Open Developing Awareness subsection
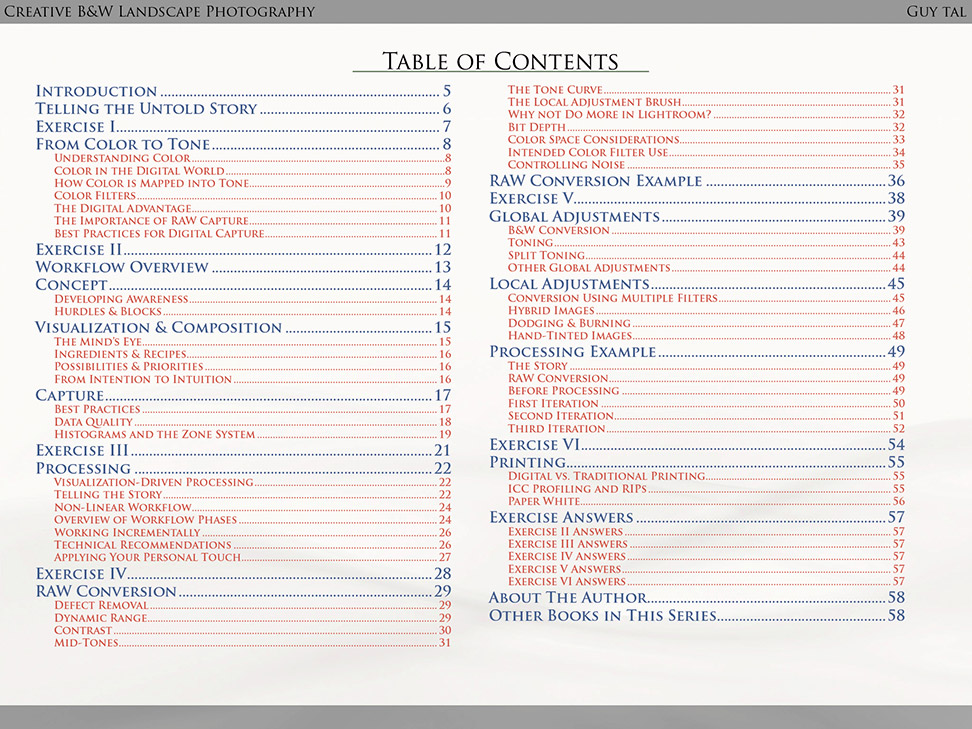 (252, 299)
